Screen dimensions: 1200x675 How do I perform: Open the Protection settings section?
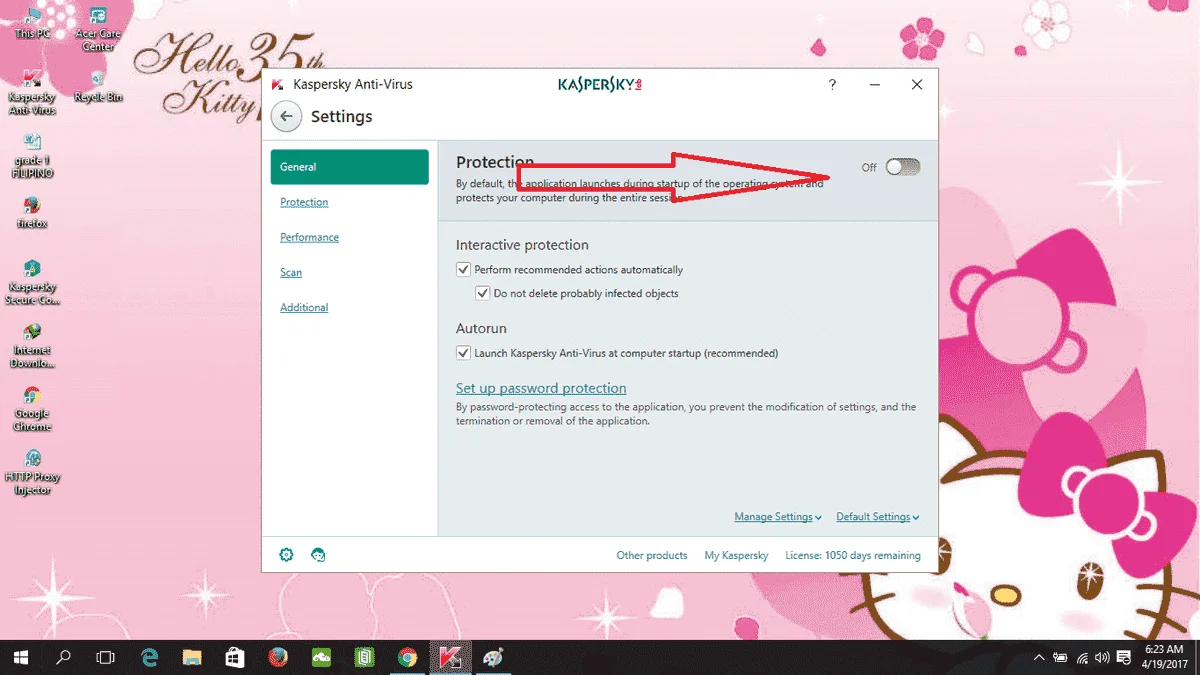coord(304,202)
